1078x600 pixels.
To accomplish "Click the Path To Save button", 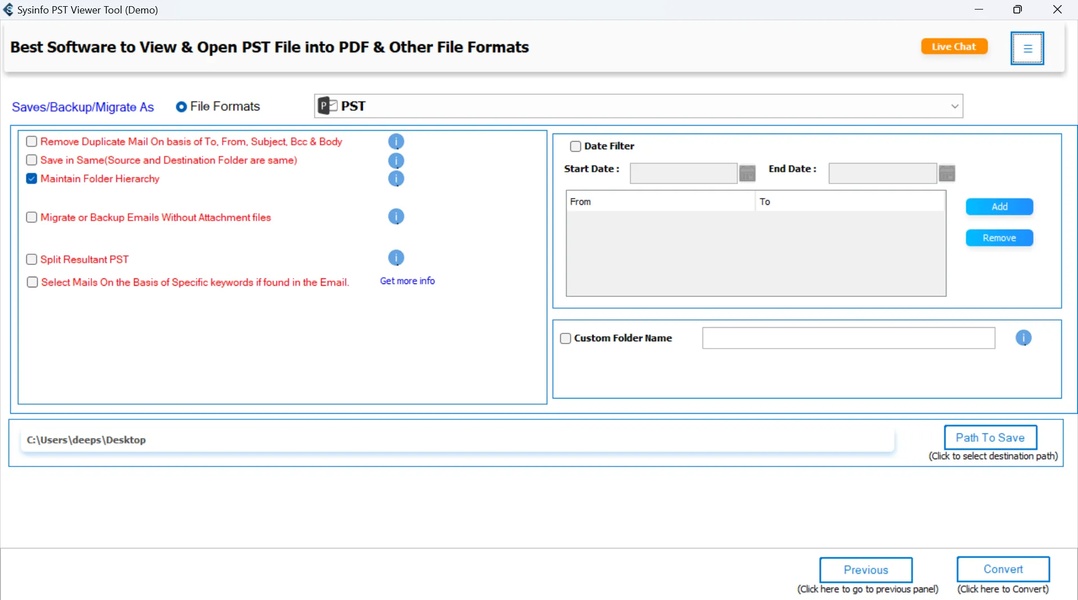I will point(990,438).
